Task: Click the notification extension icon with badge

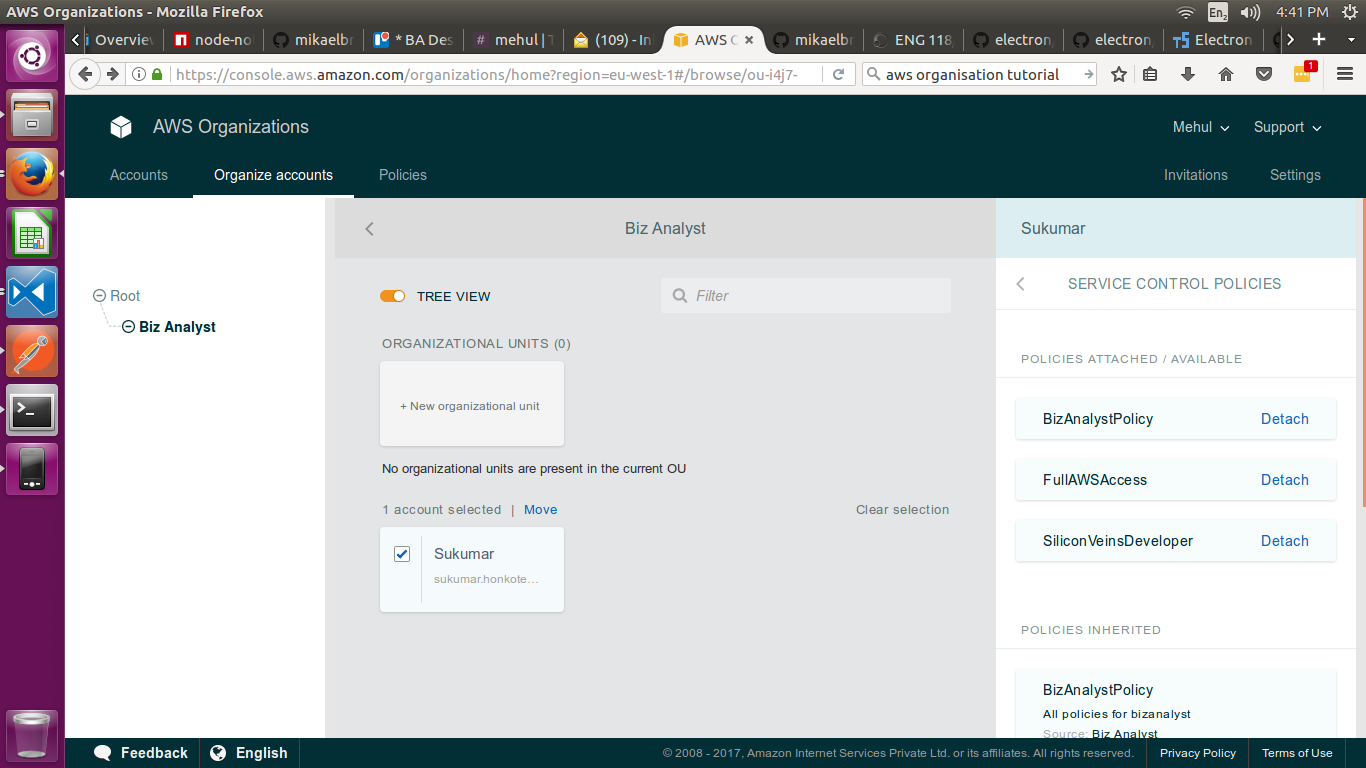Action: coord(1304,72)
